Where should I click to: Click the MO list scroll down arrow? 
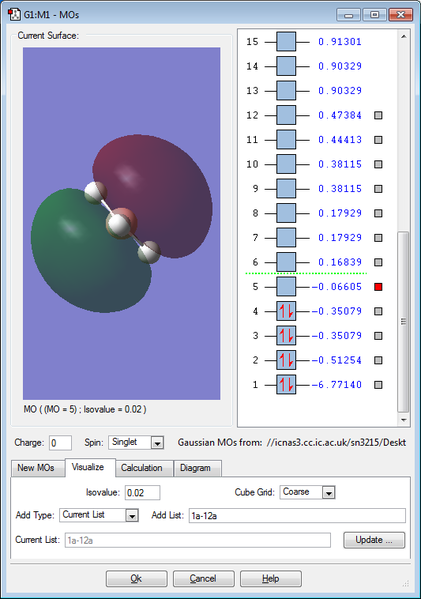click(x=403, y=419)
